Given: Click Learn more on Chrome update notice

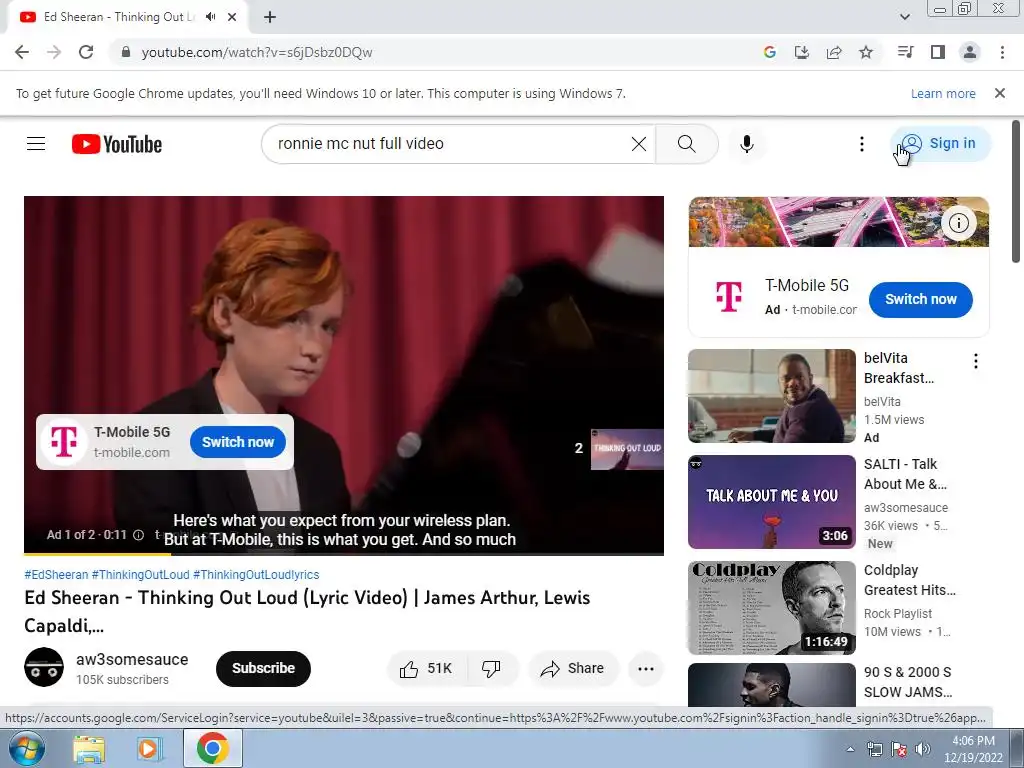Looking at the screenshot, I should click(x=942, y=93).
